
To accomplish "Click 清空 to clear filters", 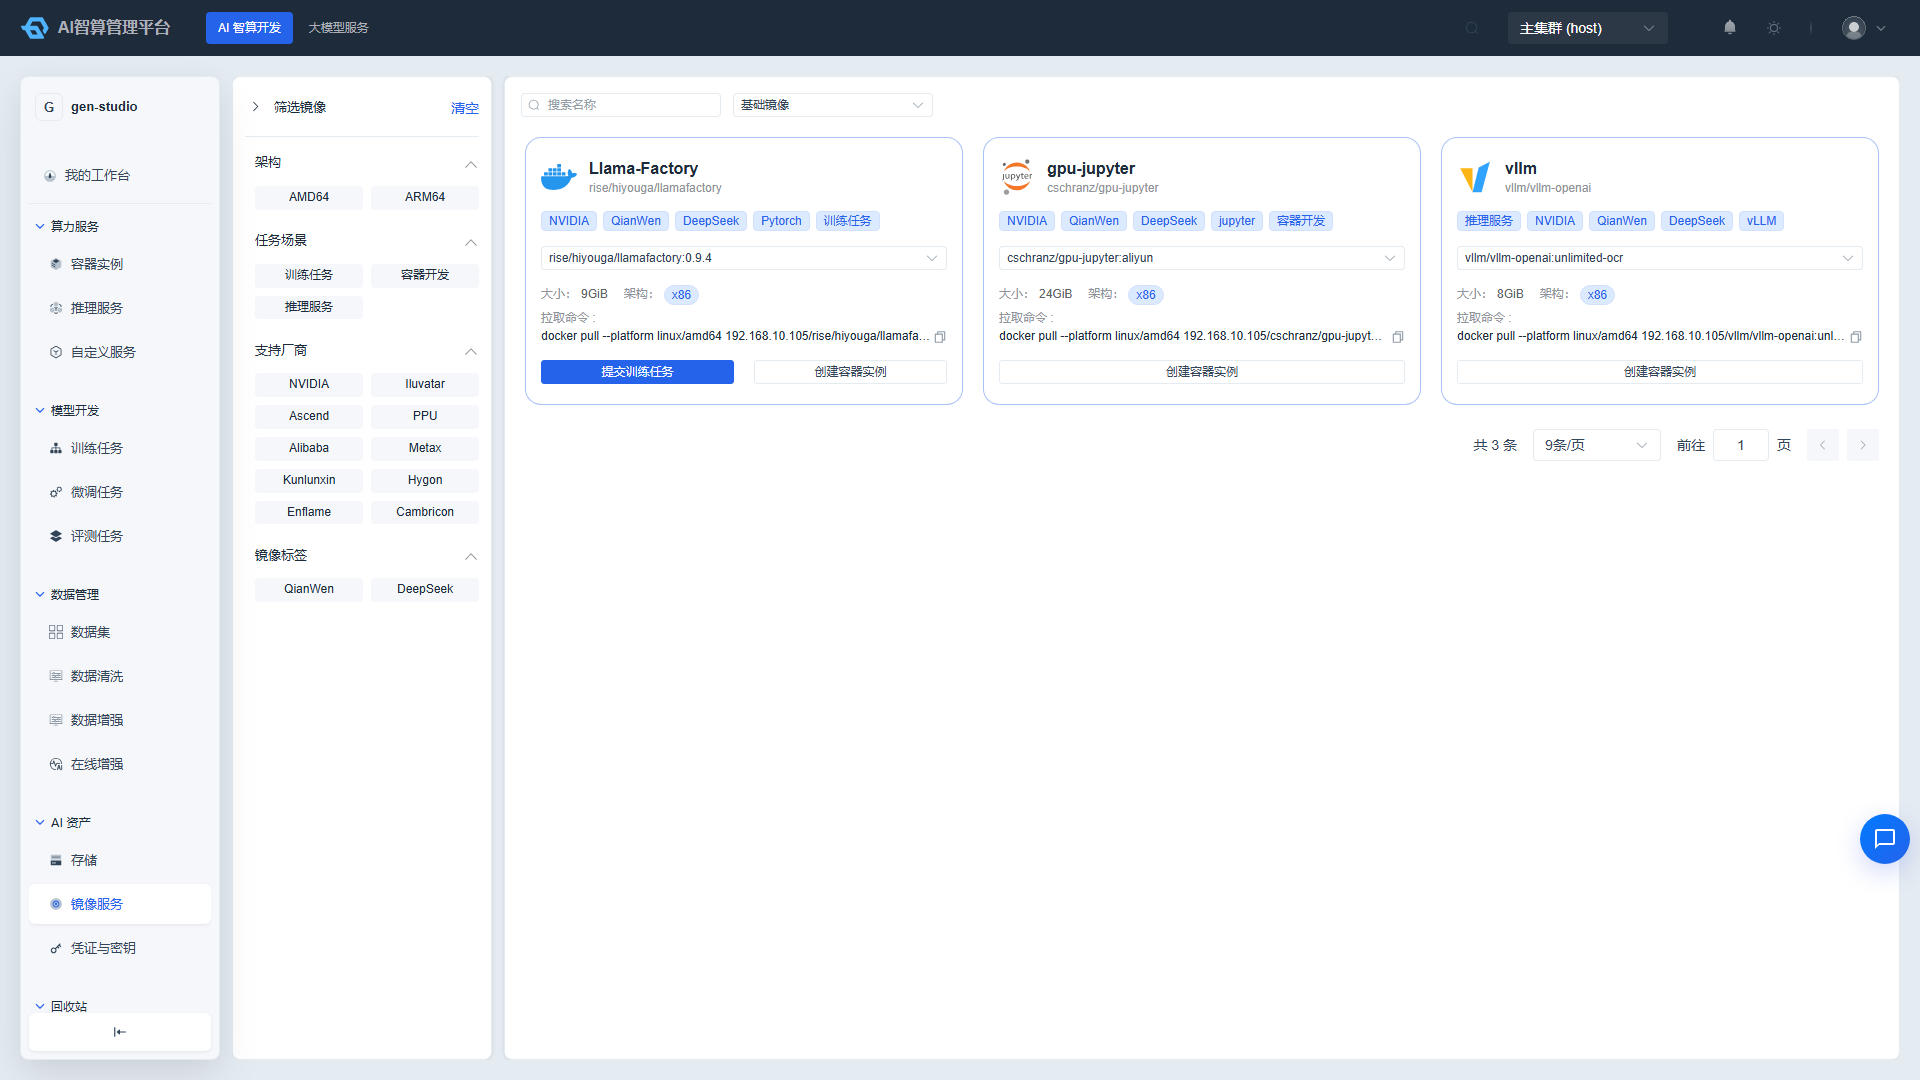I will [x=465, y=108].
